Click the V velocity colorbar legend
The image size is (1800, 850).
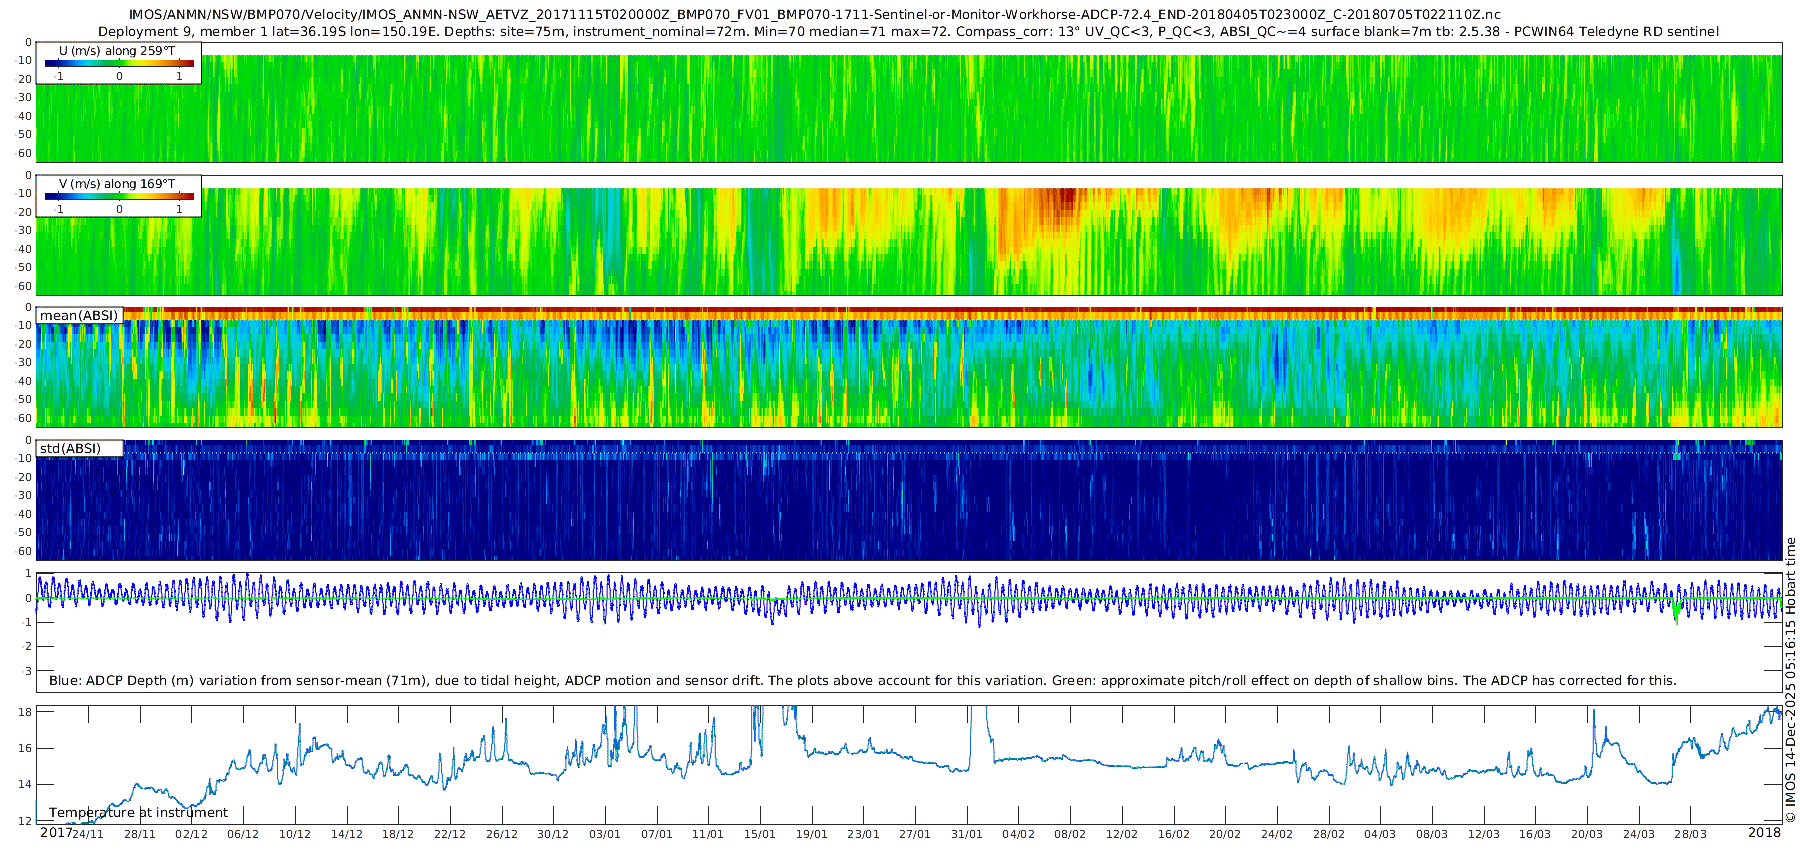[119, 197]
